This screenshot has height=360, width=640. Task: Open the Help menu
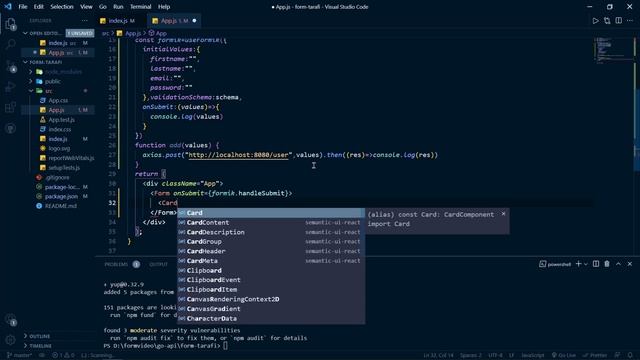[x=164, y=7]
